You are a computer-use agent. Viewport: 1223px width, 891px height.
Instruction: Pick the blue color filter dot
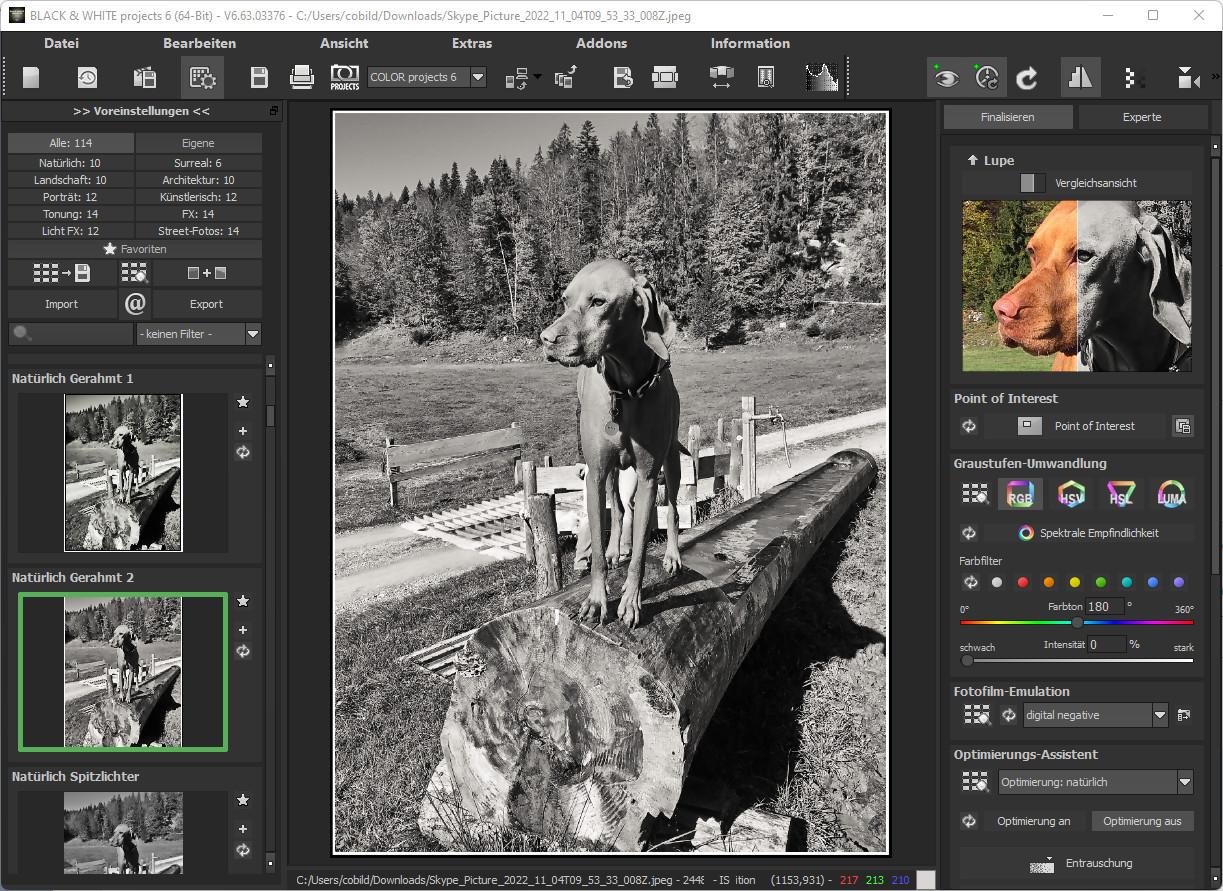coord(1152,582)
